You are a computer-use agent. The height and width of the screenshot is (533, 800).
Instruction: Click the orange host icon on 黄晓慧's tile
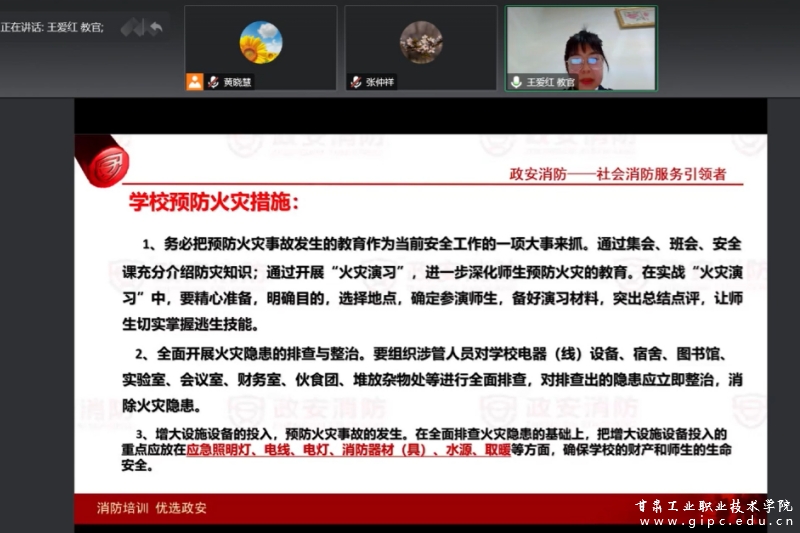point(194,82)
